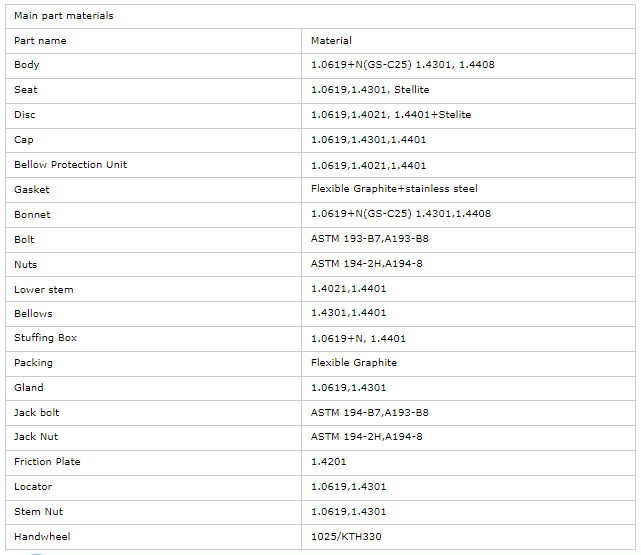The image size is (641, 555).
Task: Click the Gasket material 'Flexible Graphite+stainless steel'
Action: [x=394, y=189]
